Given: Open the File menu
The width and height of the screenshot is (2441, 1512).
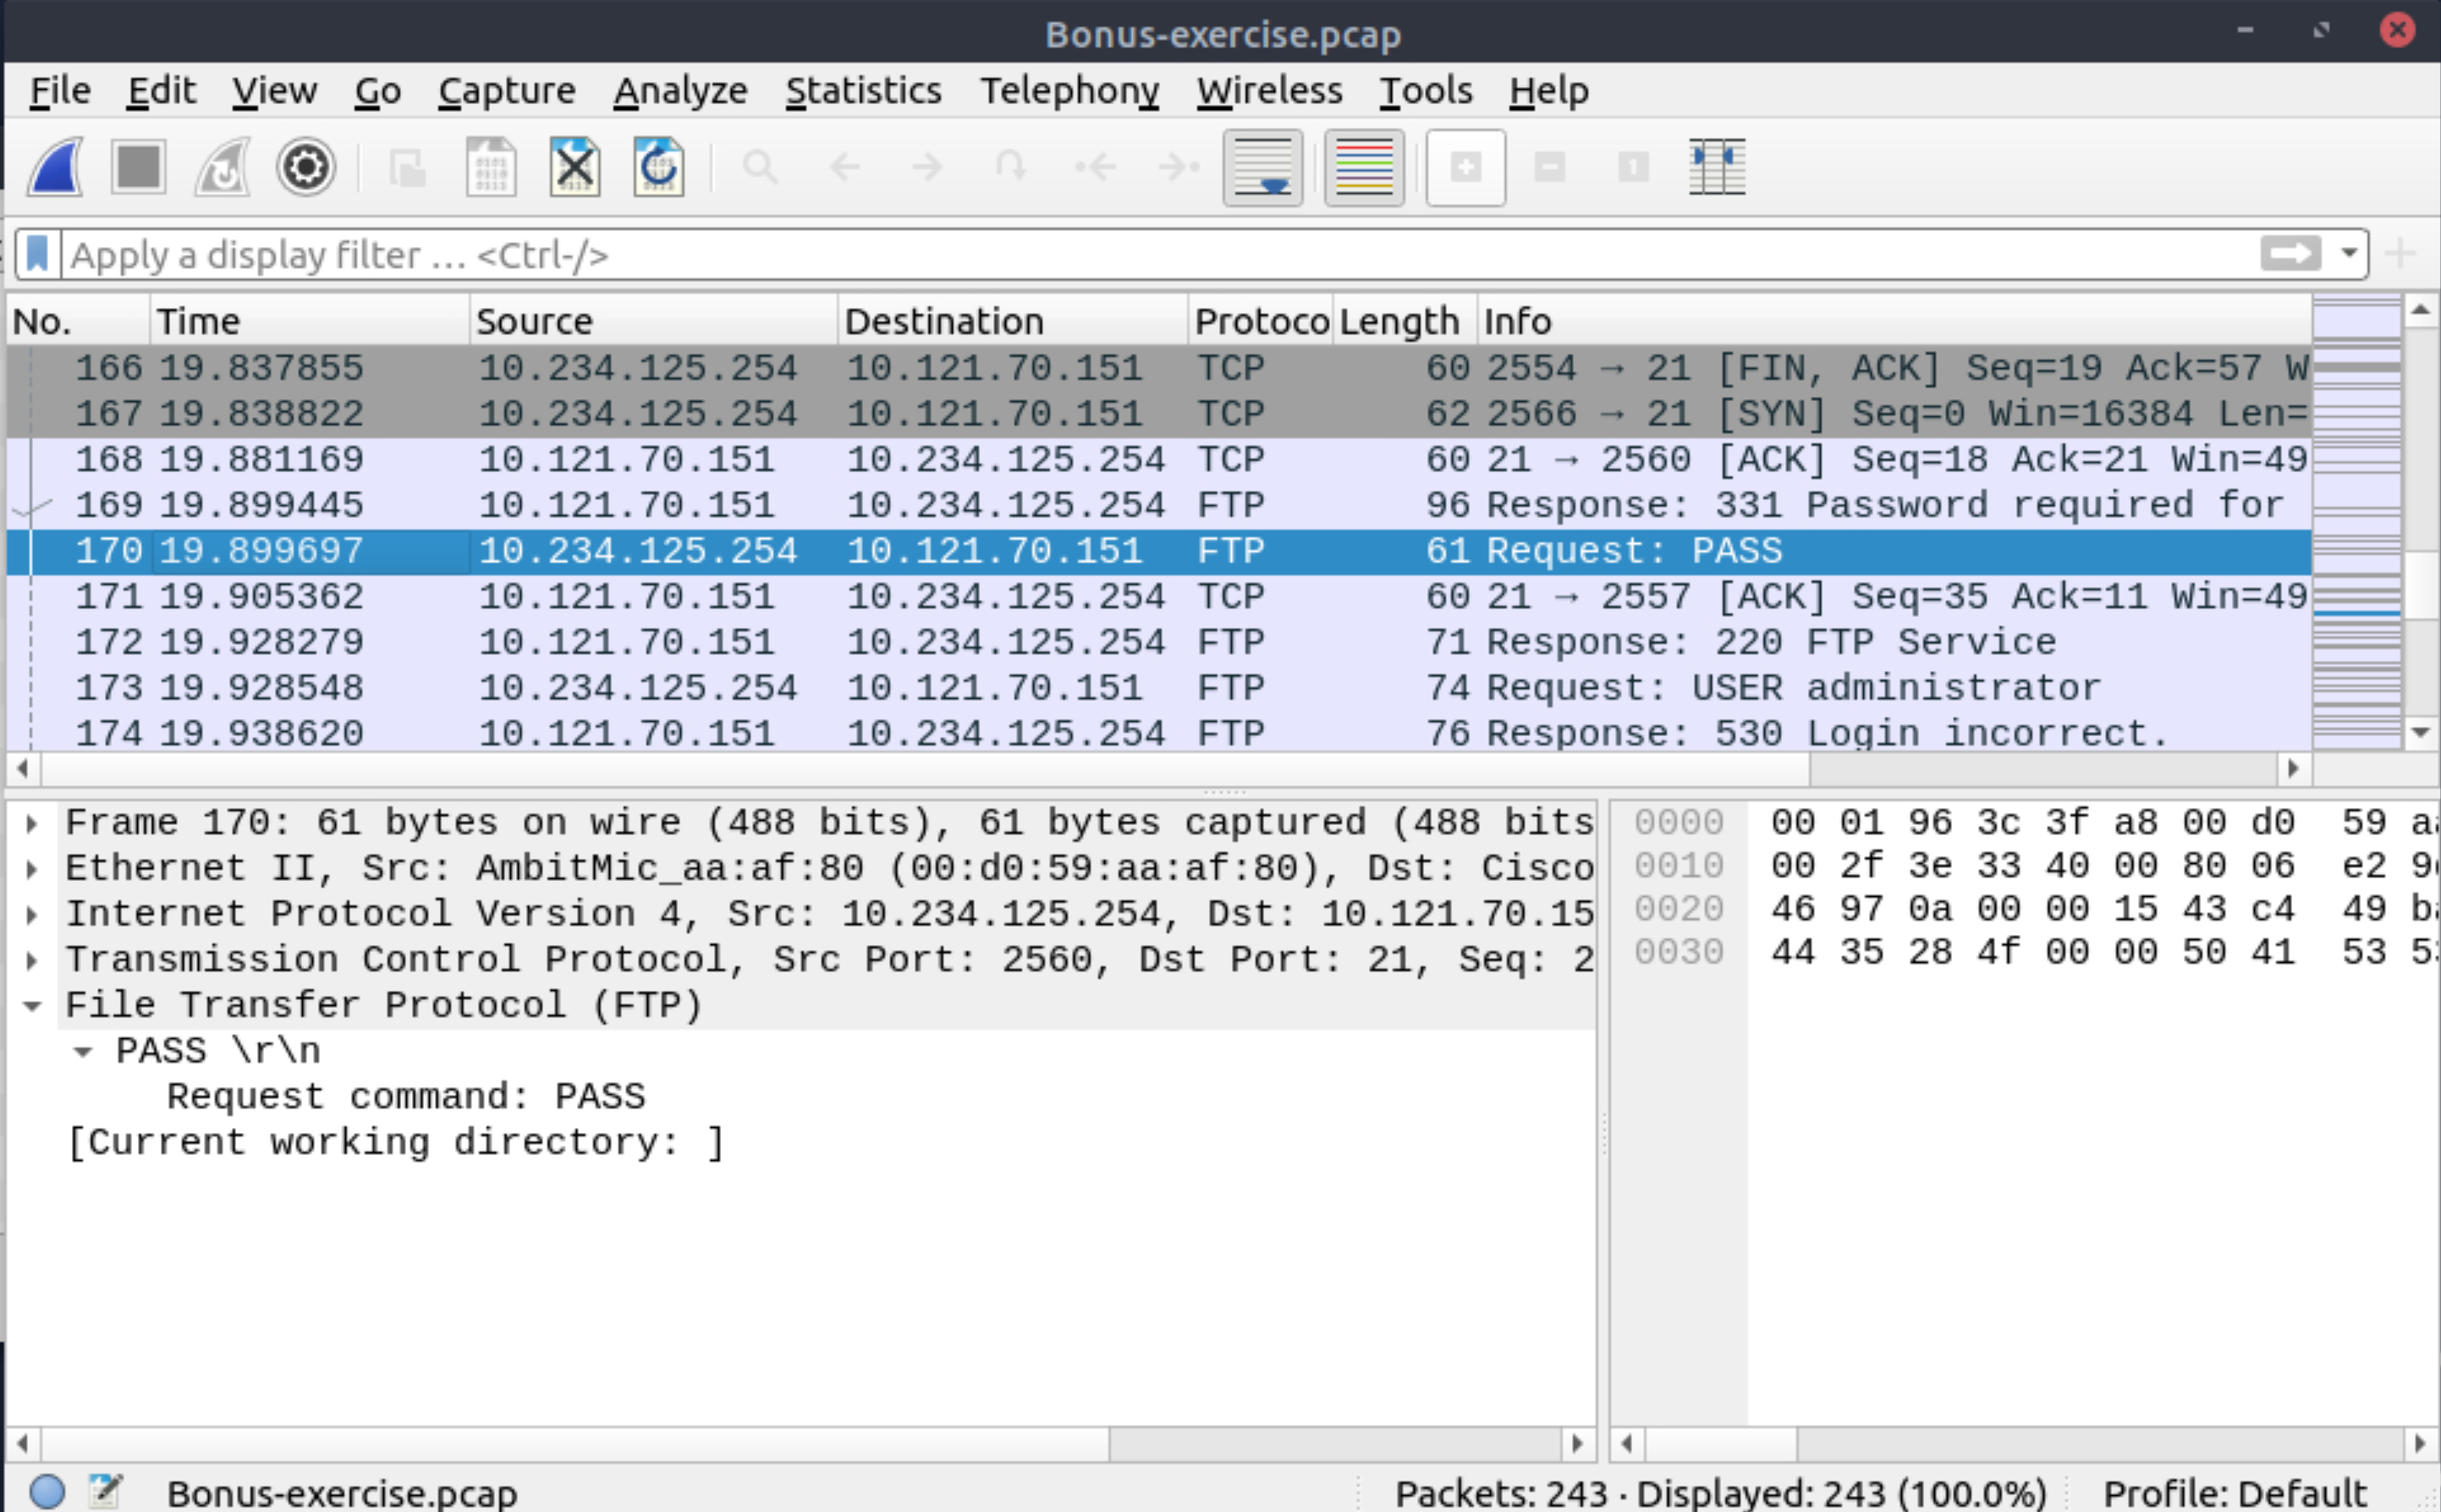Looking at the screenshot, I should pos(61,91).
